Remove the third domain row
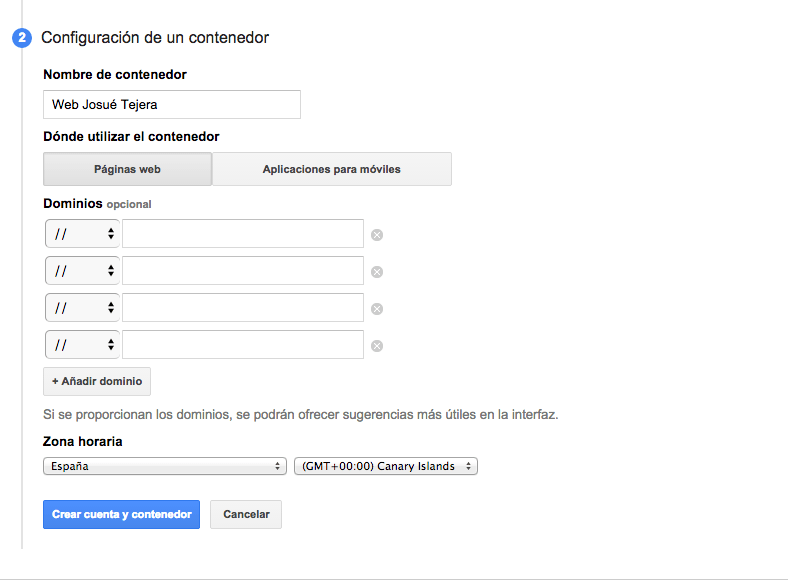Image resolution: width=788 pixels, height=580 pixels. coord(377,309)
